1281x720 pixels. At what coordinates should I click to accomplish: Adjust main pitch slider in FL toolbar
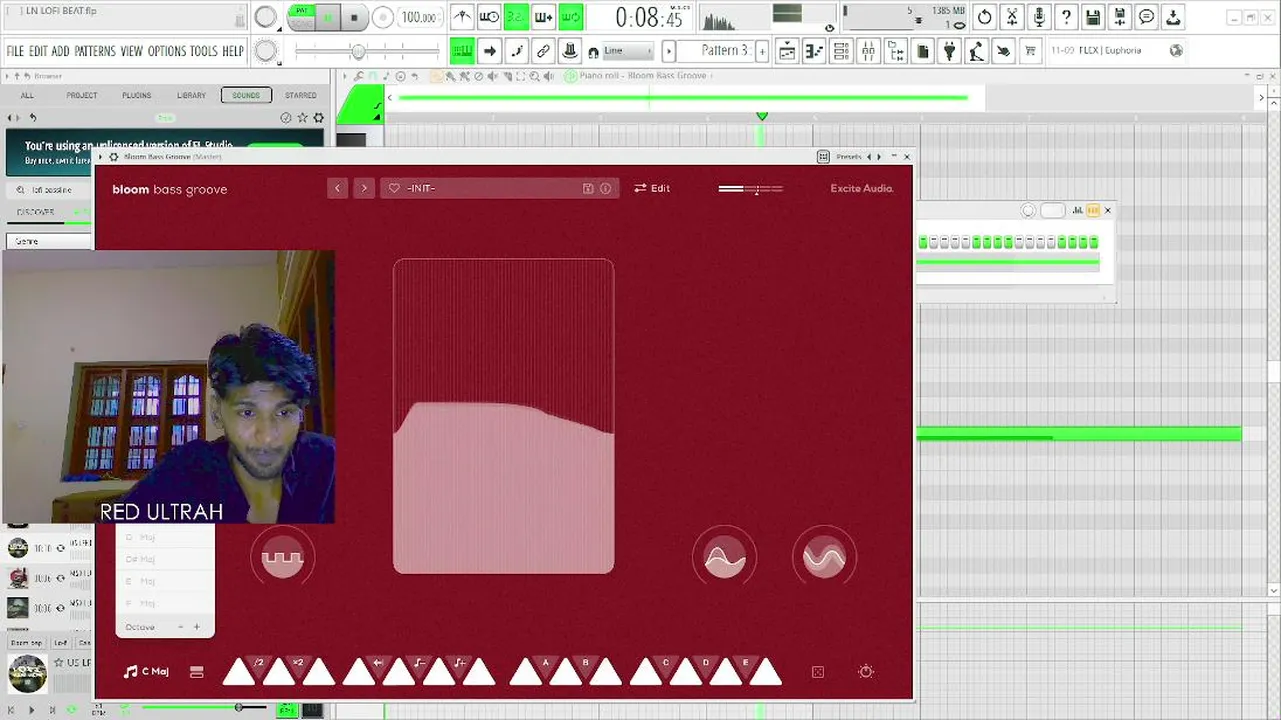coord(367,51)
